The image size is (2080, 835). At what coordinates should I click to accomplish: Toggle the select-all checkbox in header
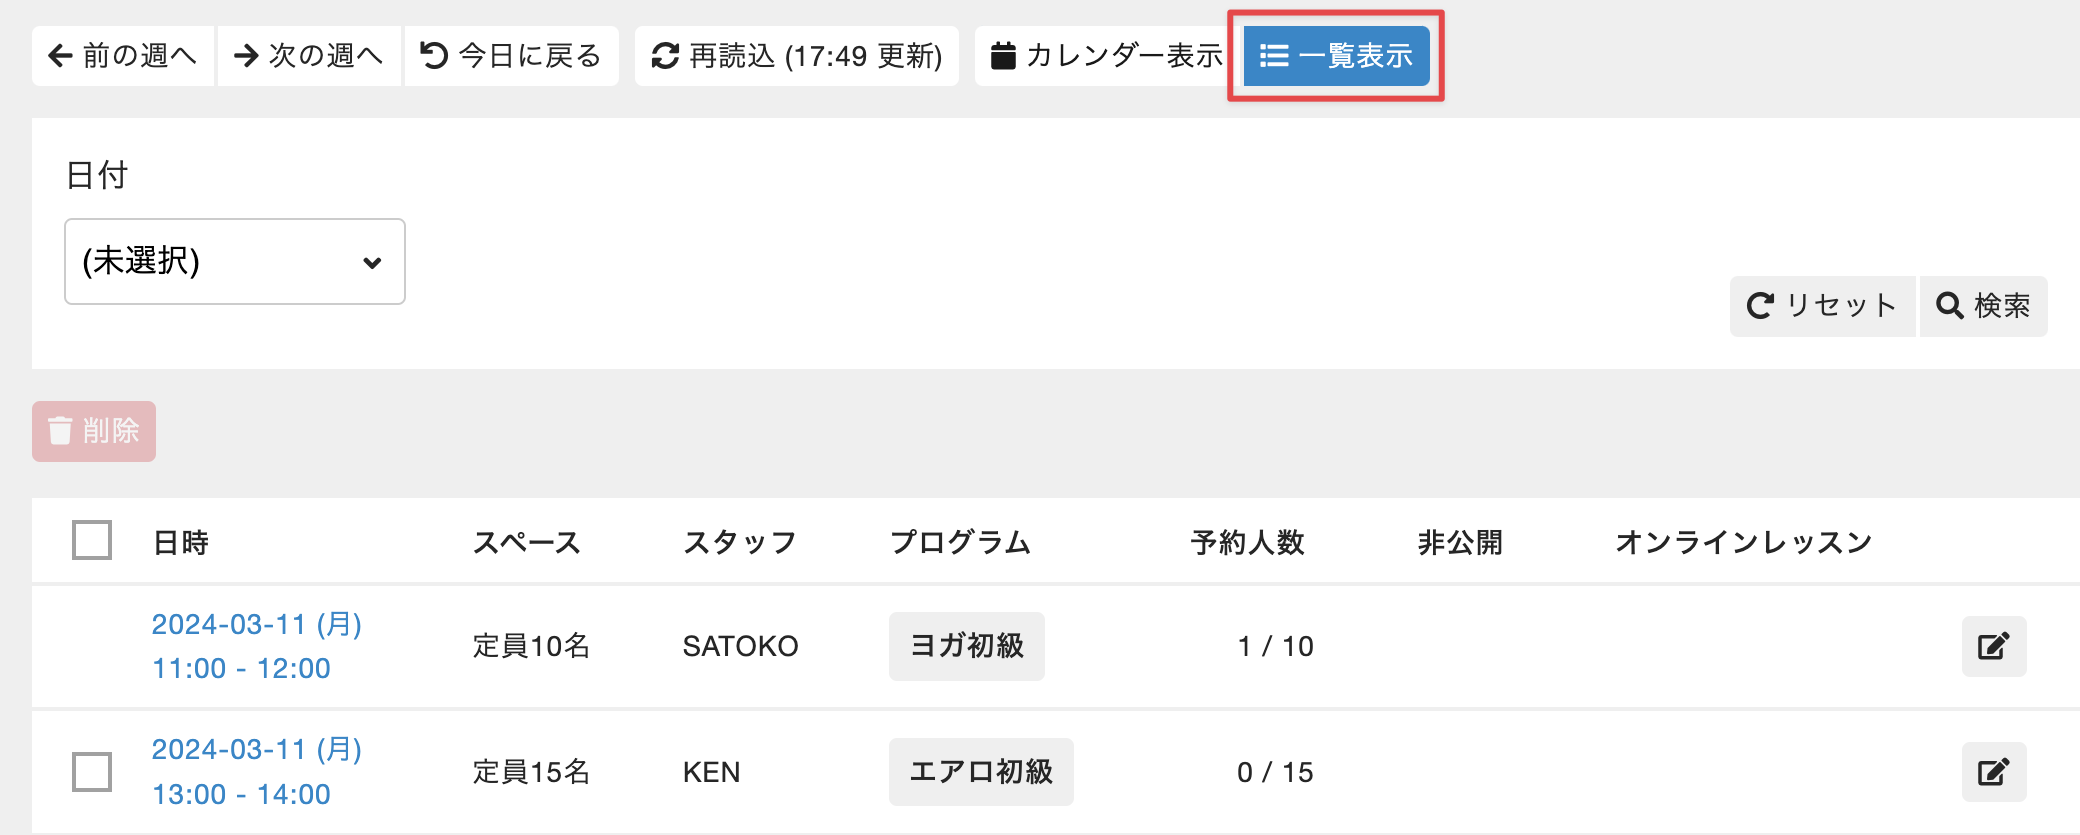pyautogui.click(x=92, y=540)
